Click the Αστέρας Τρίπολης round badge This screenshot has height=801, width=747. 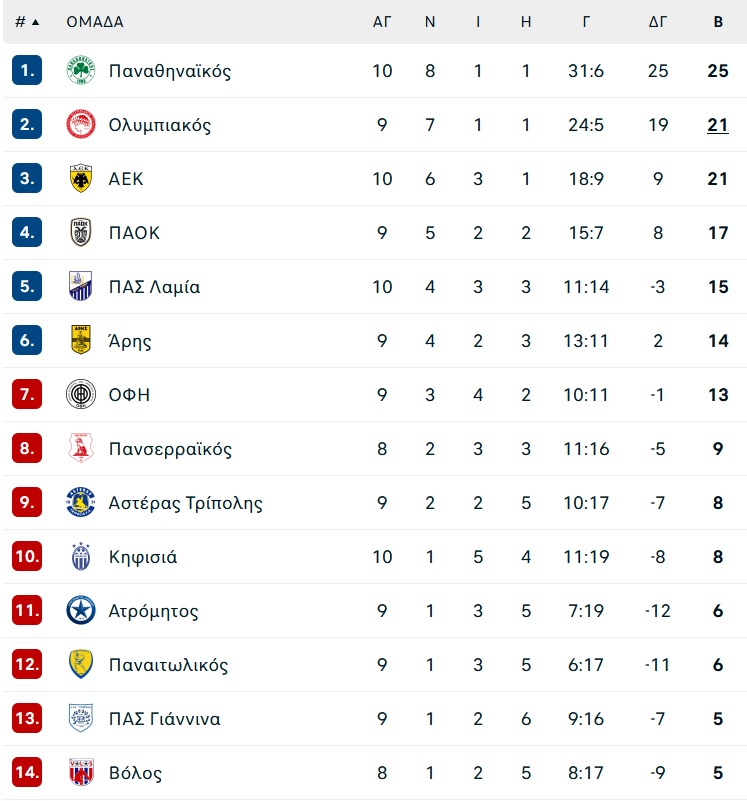[81, 502]
